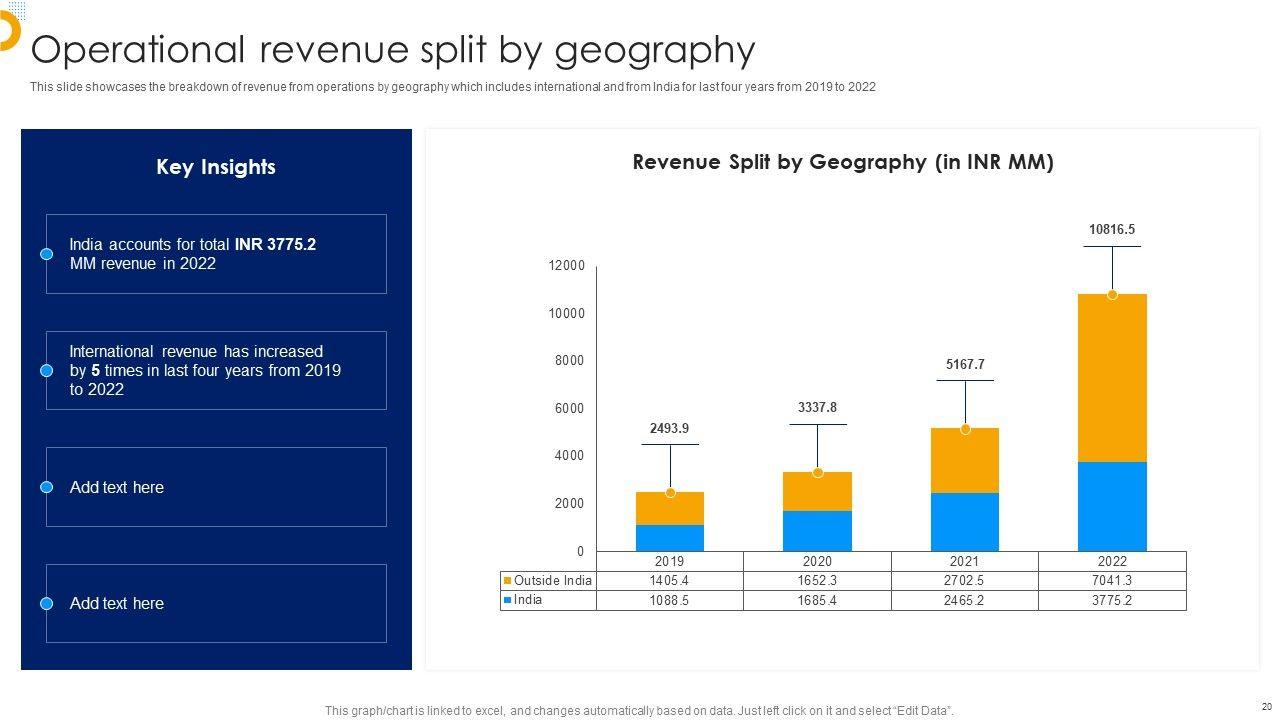Select the 10816.5 data label
Screen dimensions: 1280x720
(1112, 229)
